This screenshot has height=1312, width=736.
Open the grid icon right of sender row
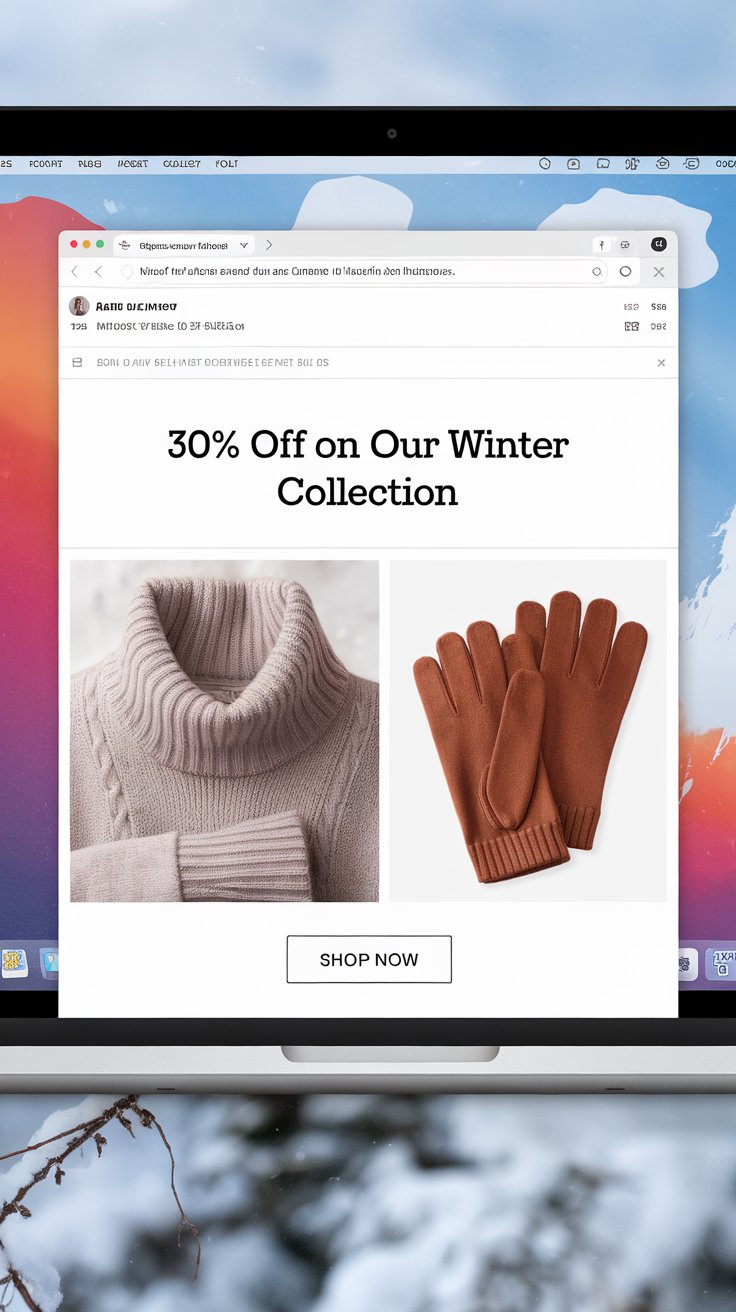[631, 326]
